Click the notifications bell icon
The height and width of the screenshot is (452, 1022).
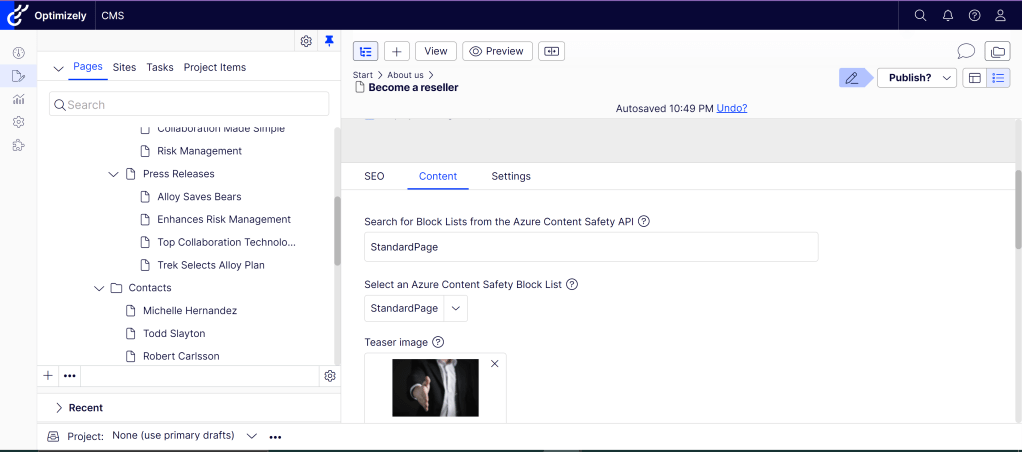coord(948,15)
